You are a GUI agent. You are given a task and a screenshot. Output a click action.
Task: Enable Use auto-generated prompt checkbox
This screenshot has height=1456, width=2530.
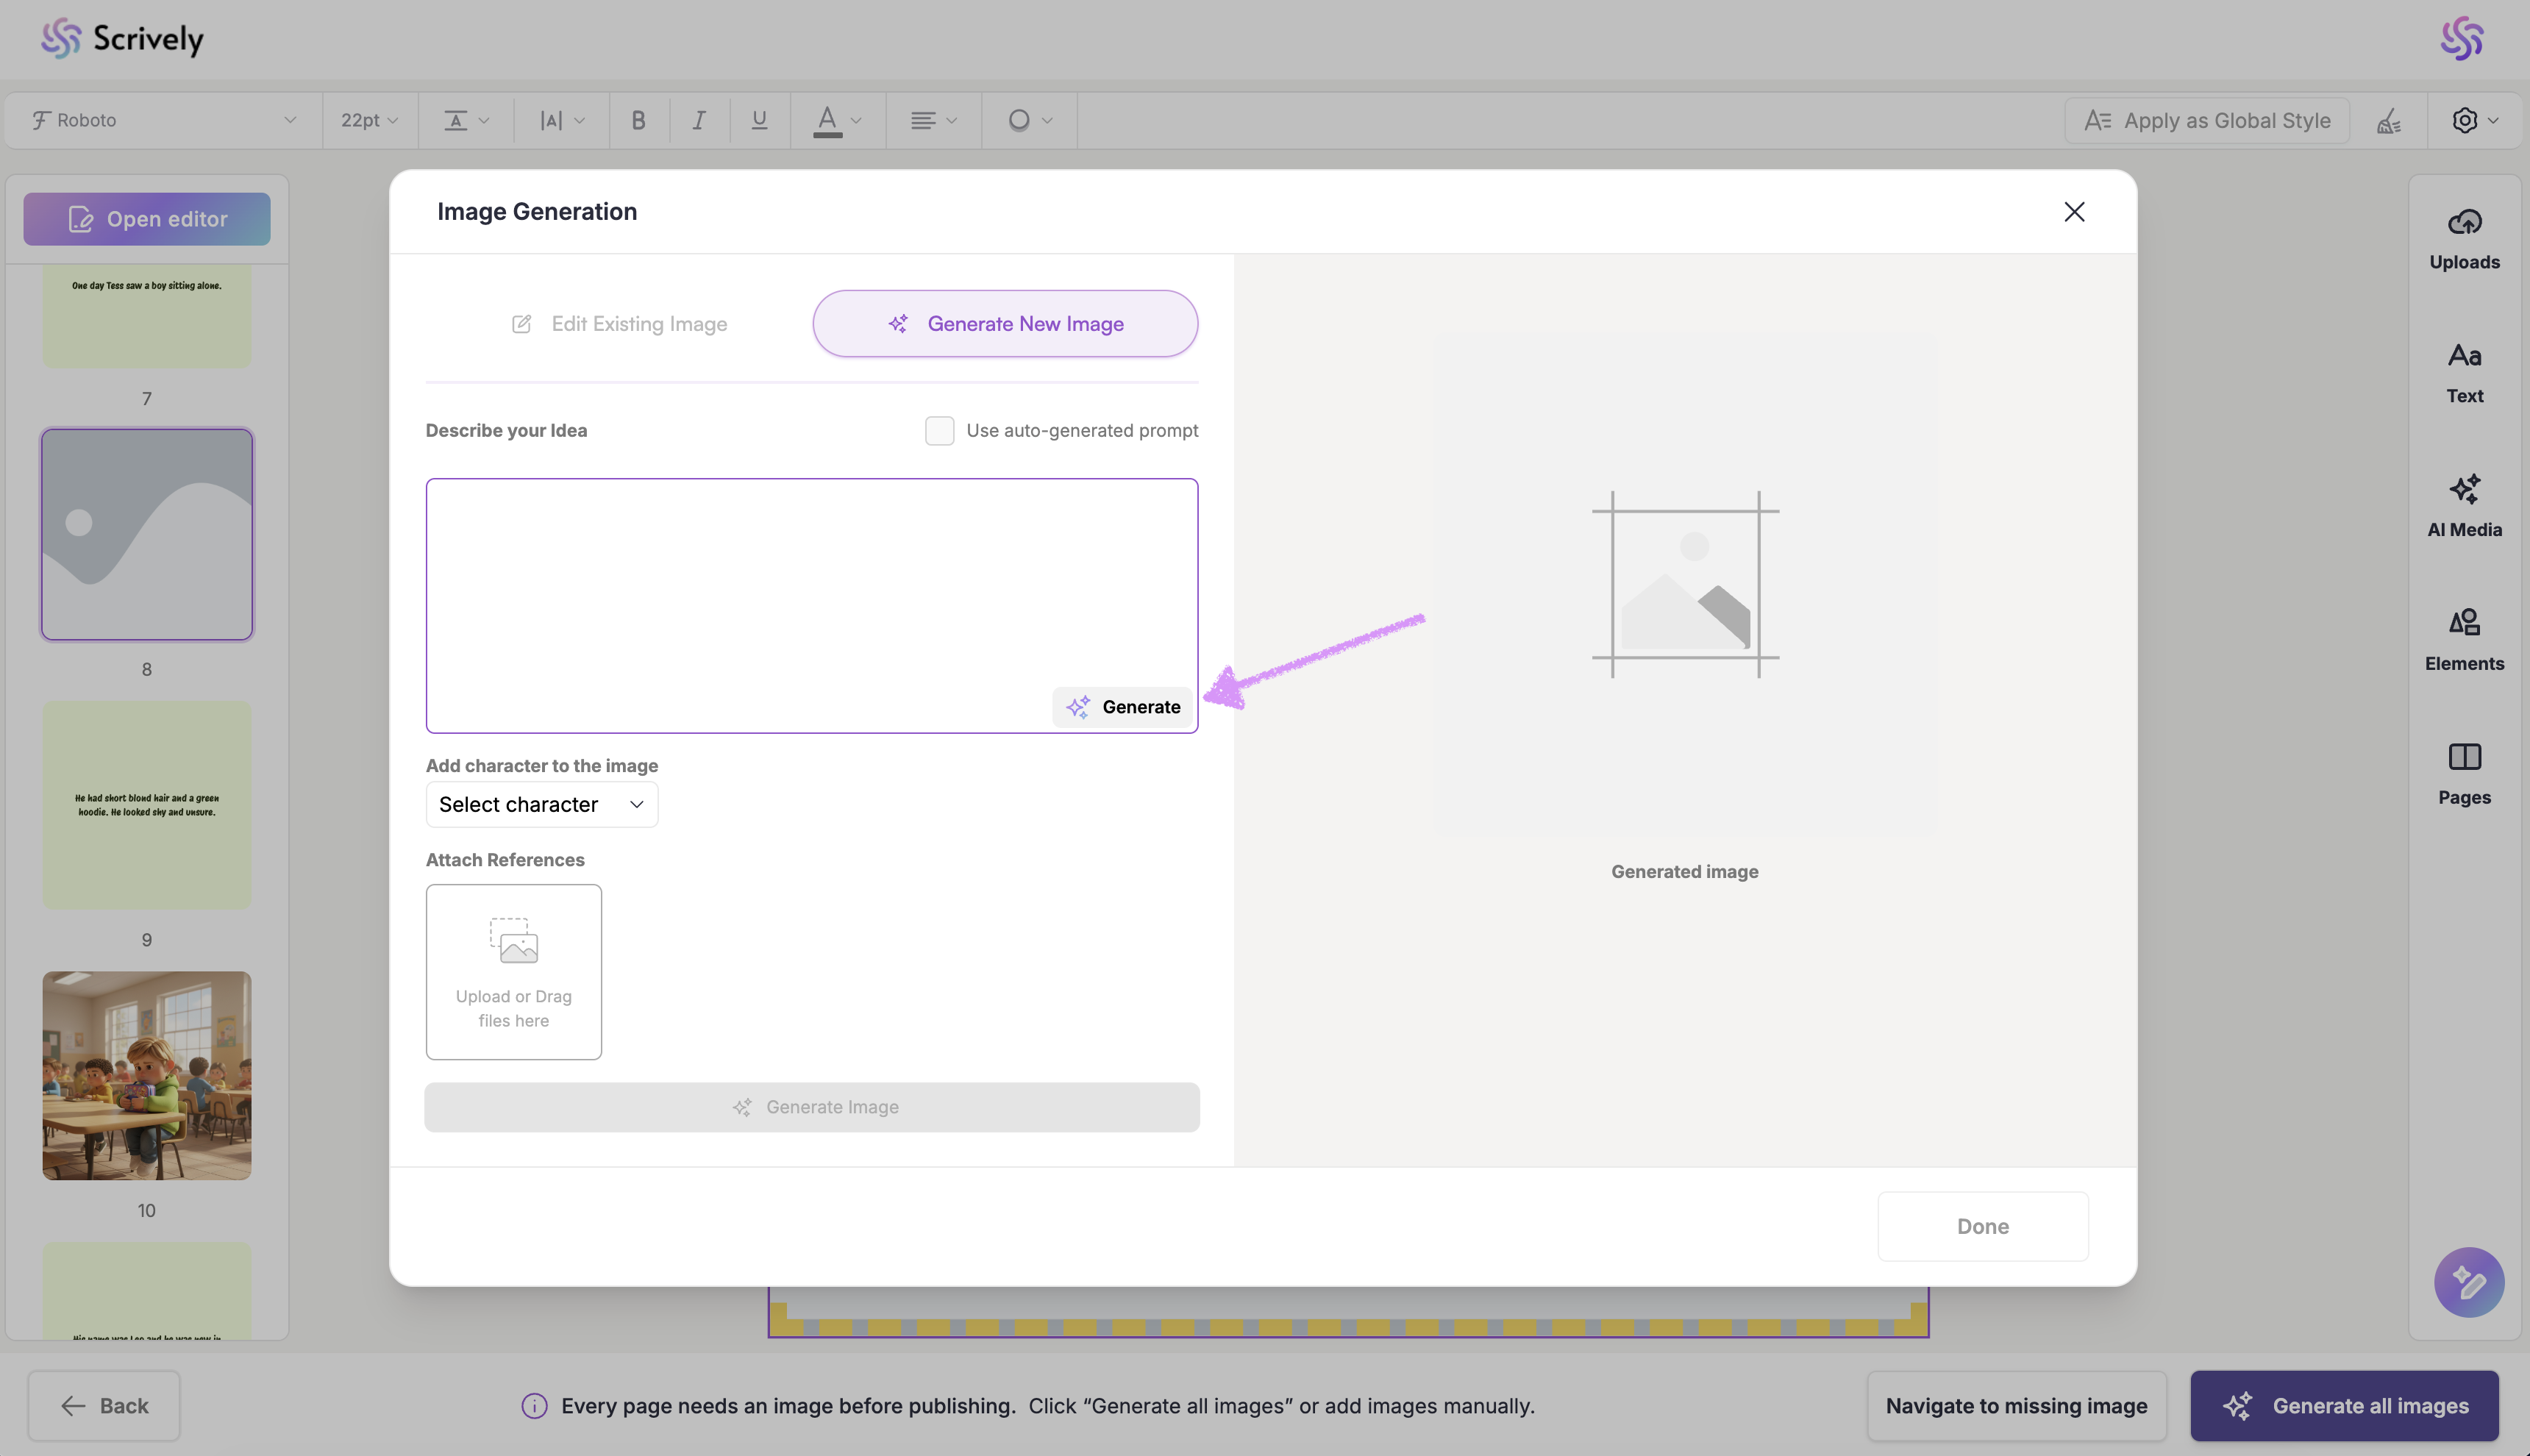click(939, 431)
